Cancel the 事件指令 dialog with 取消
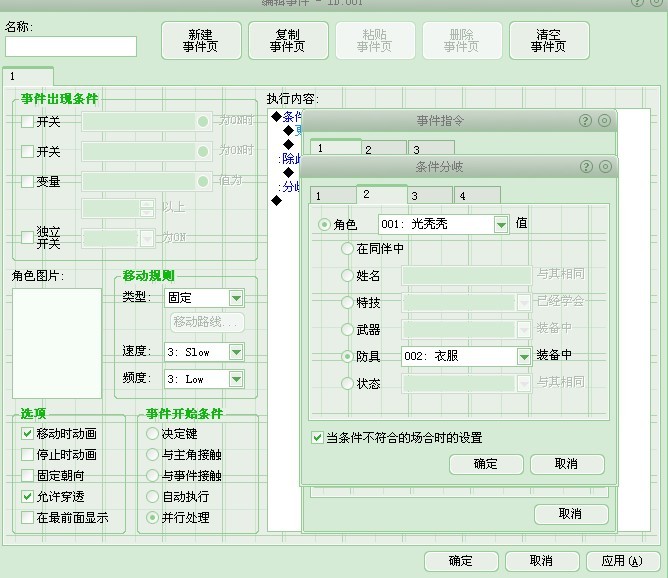668x578 pixels. 571,514
